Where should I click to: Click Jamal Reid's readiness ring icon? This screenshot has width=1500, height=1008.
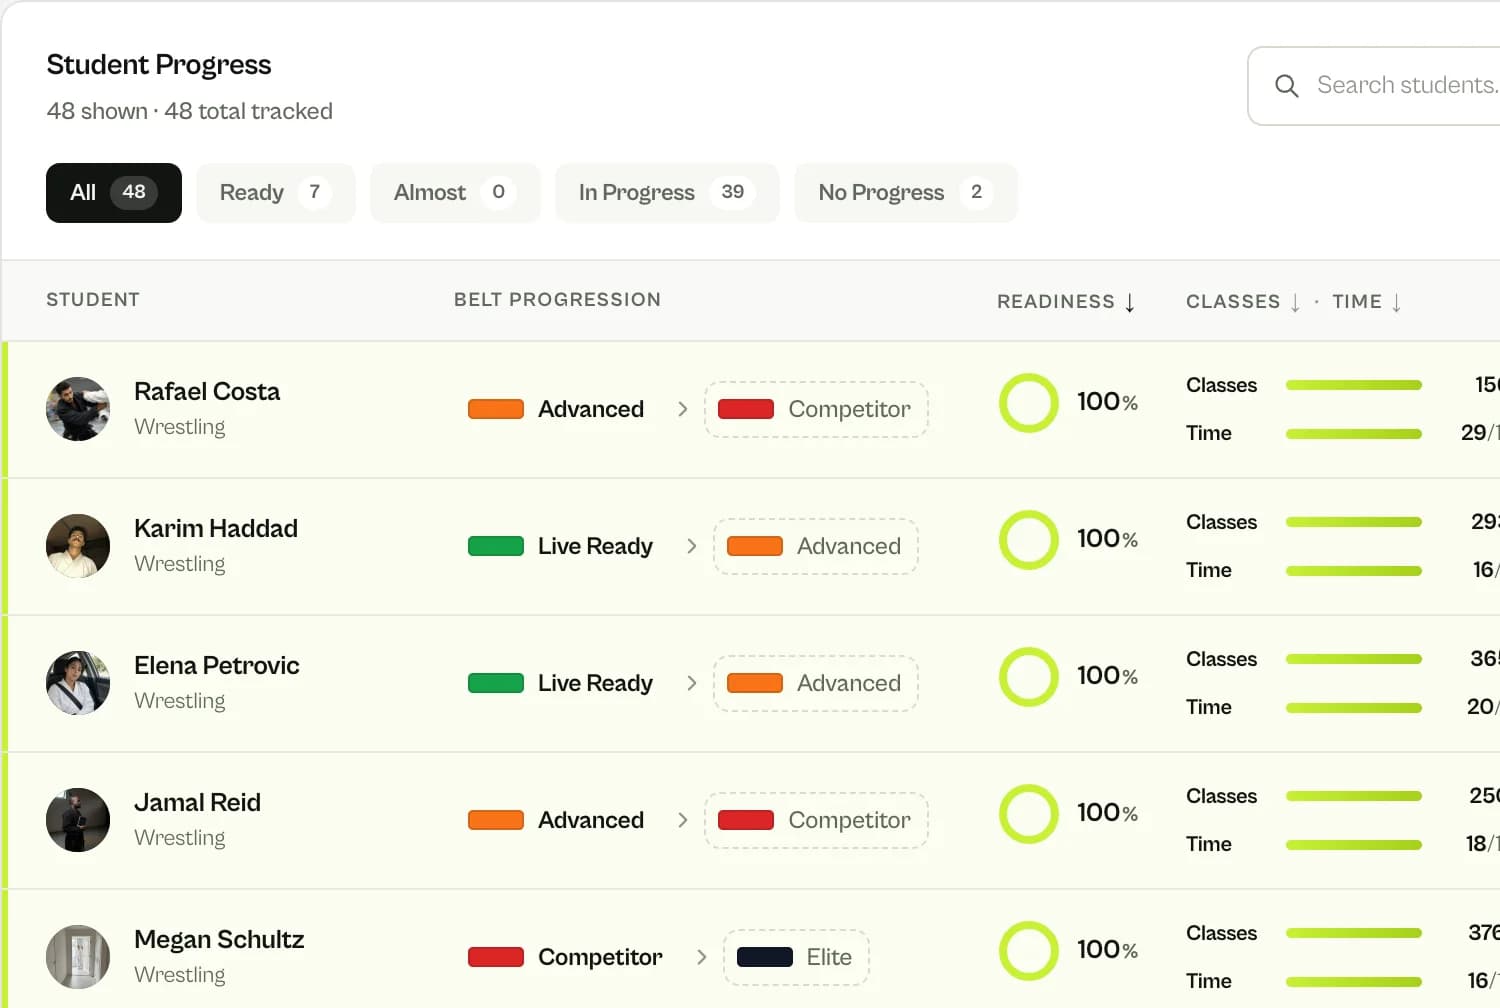tap(1028, 814)
